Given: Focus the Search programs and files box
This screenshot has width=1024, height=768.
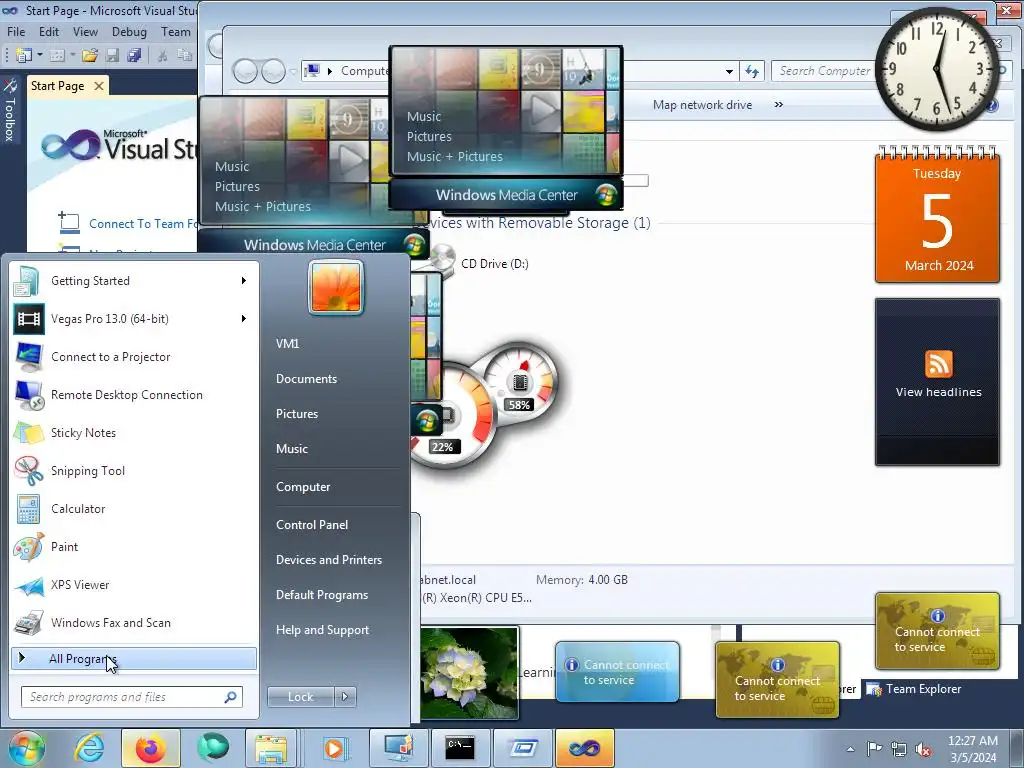Looking at the screenshot, I should 131,697.
